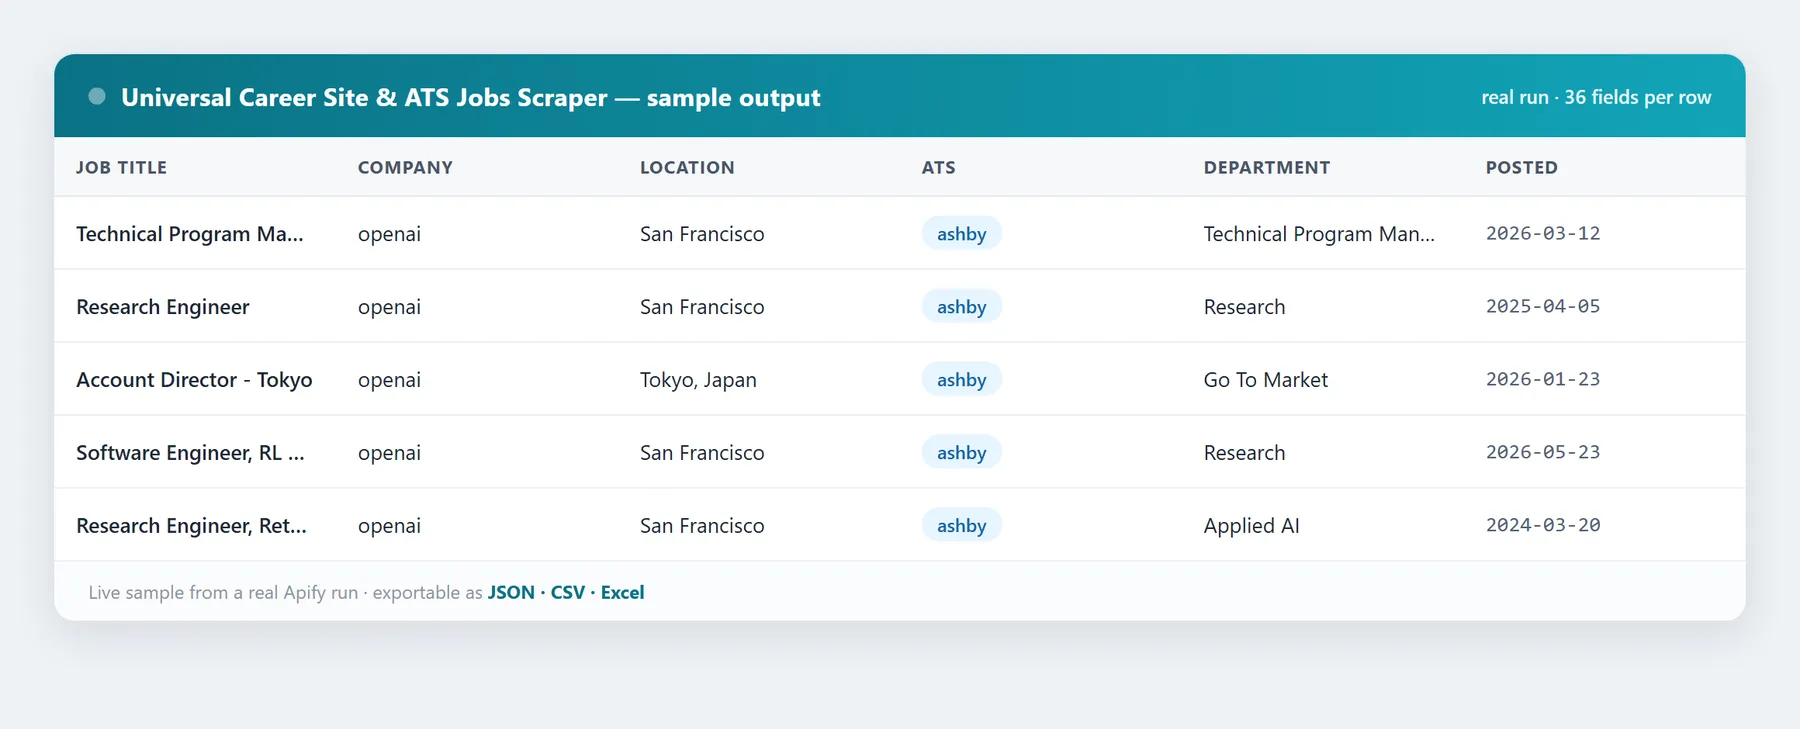
Task: Click openai in the Account Director row
Action: click(389, 380)
